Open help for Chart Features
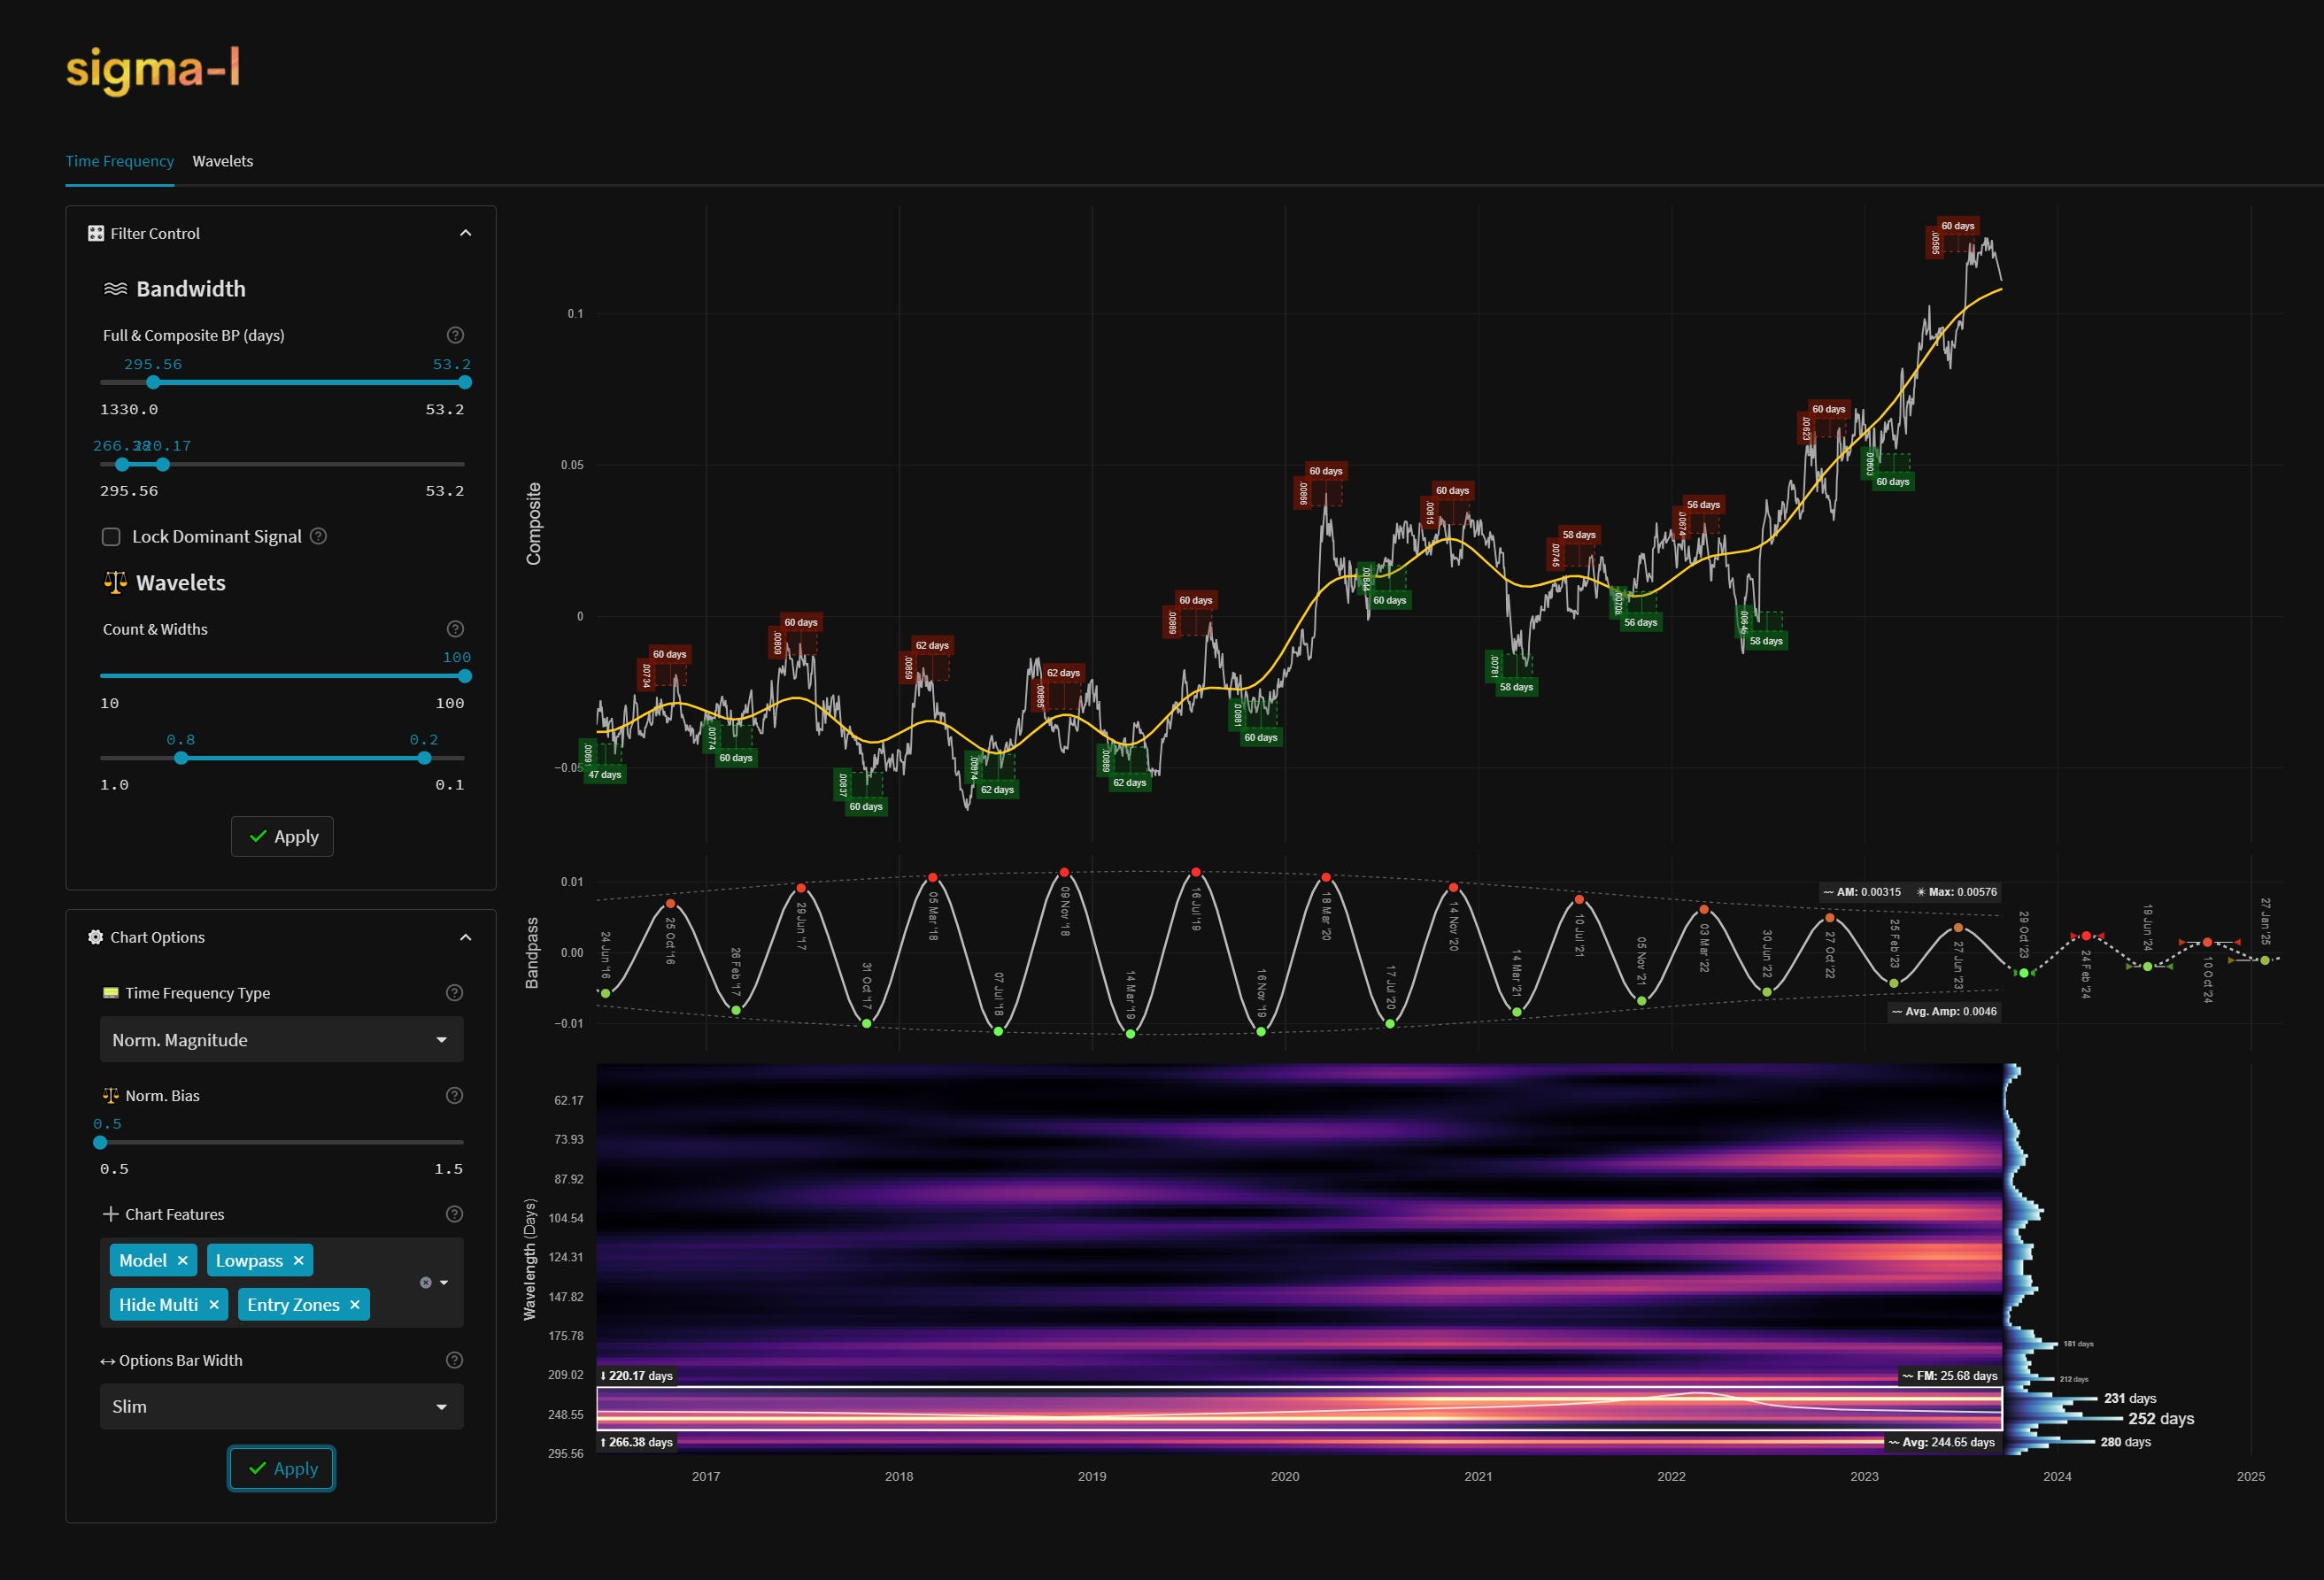2324x1580 pixels. [454, 1214]
